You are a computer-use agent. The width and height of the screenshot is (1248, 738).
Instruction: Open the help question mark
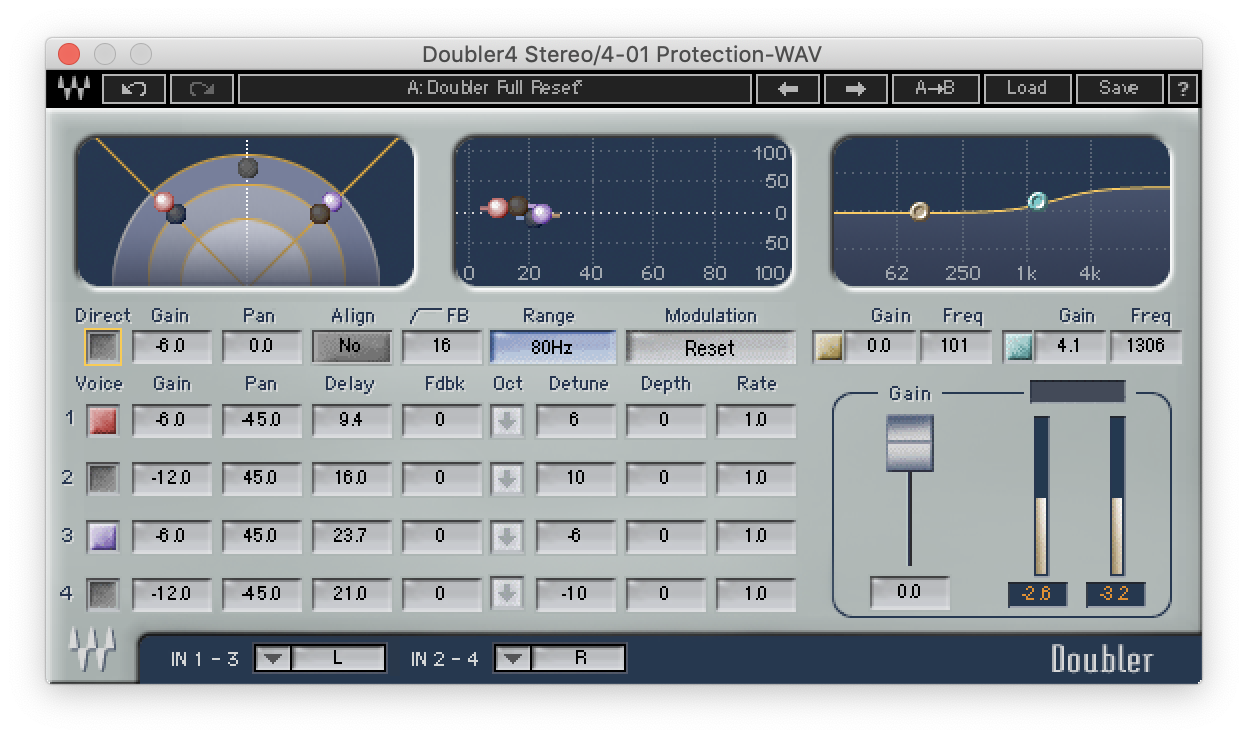[x=1182, y=89]
